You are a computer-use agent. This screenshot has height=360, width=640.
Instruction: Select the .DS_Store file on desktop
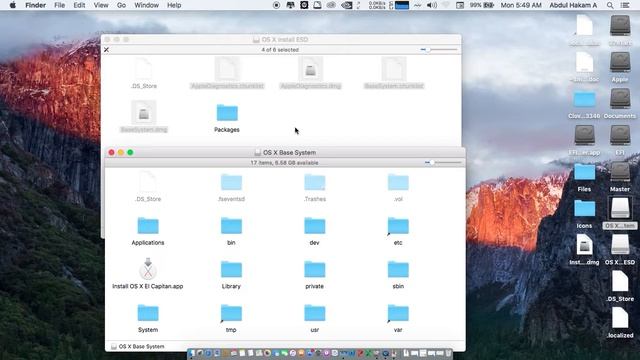(620, 282)
